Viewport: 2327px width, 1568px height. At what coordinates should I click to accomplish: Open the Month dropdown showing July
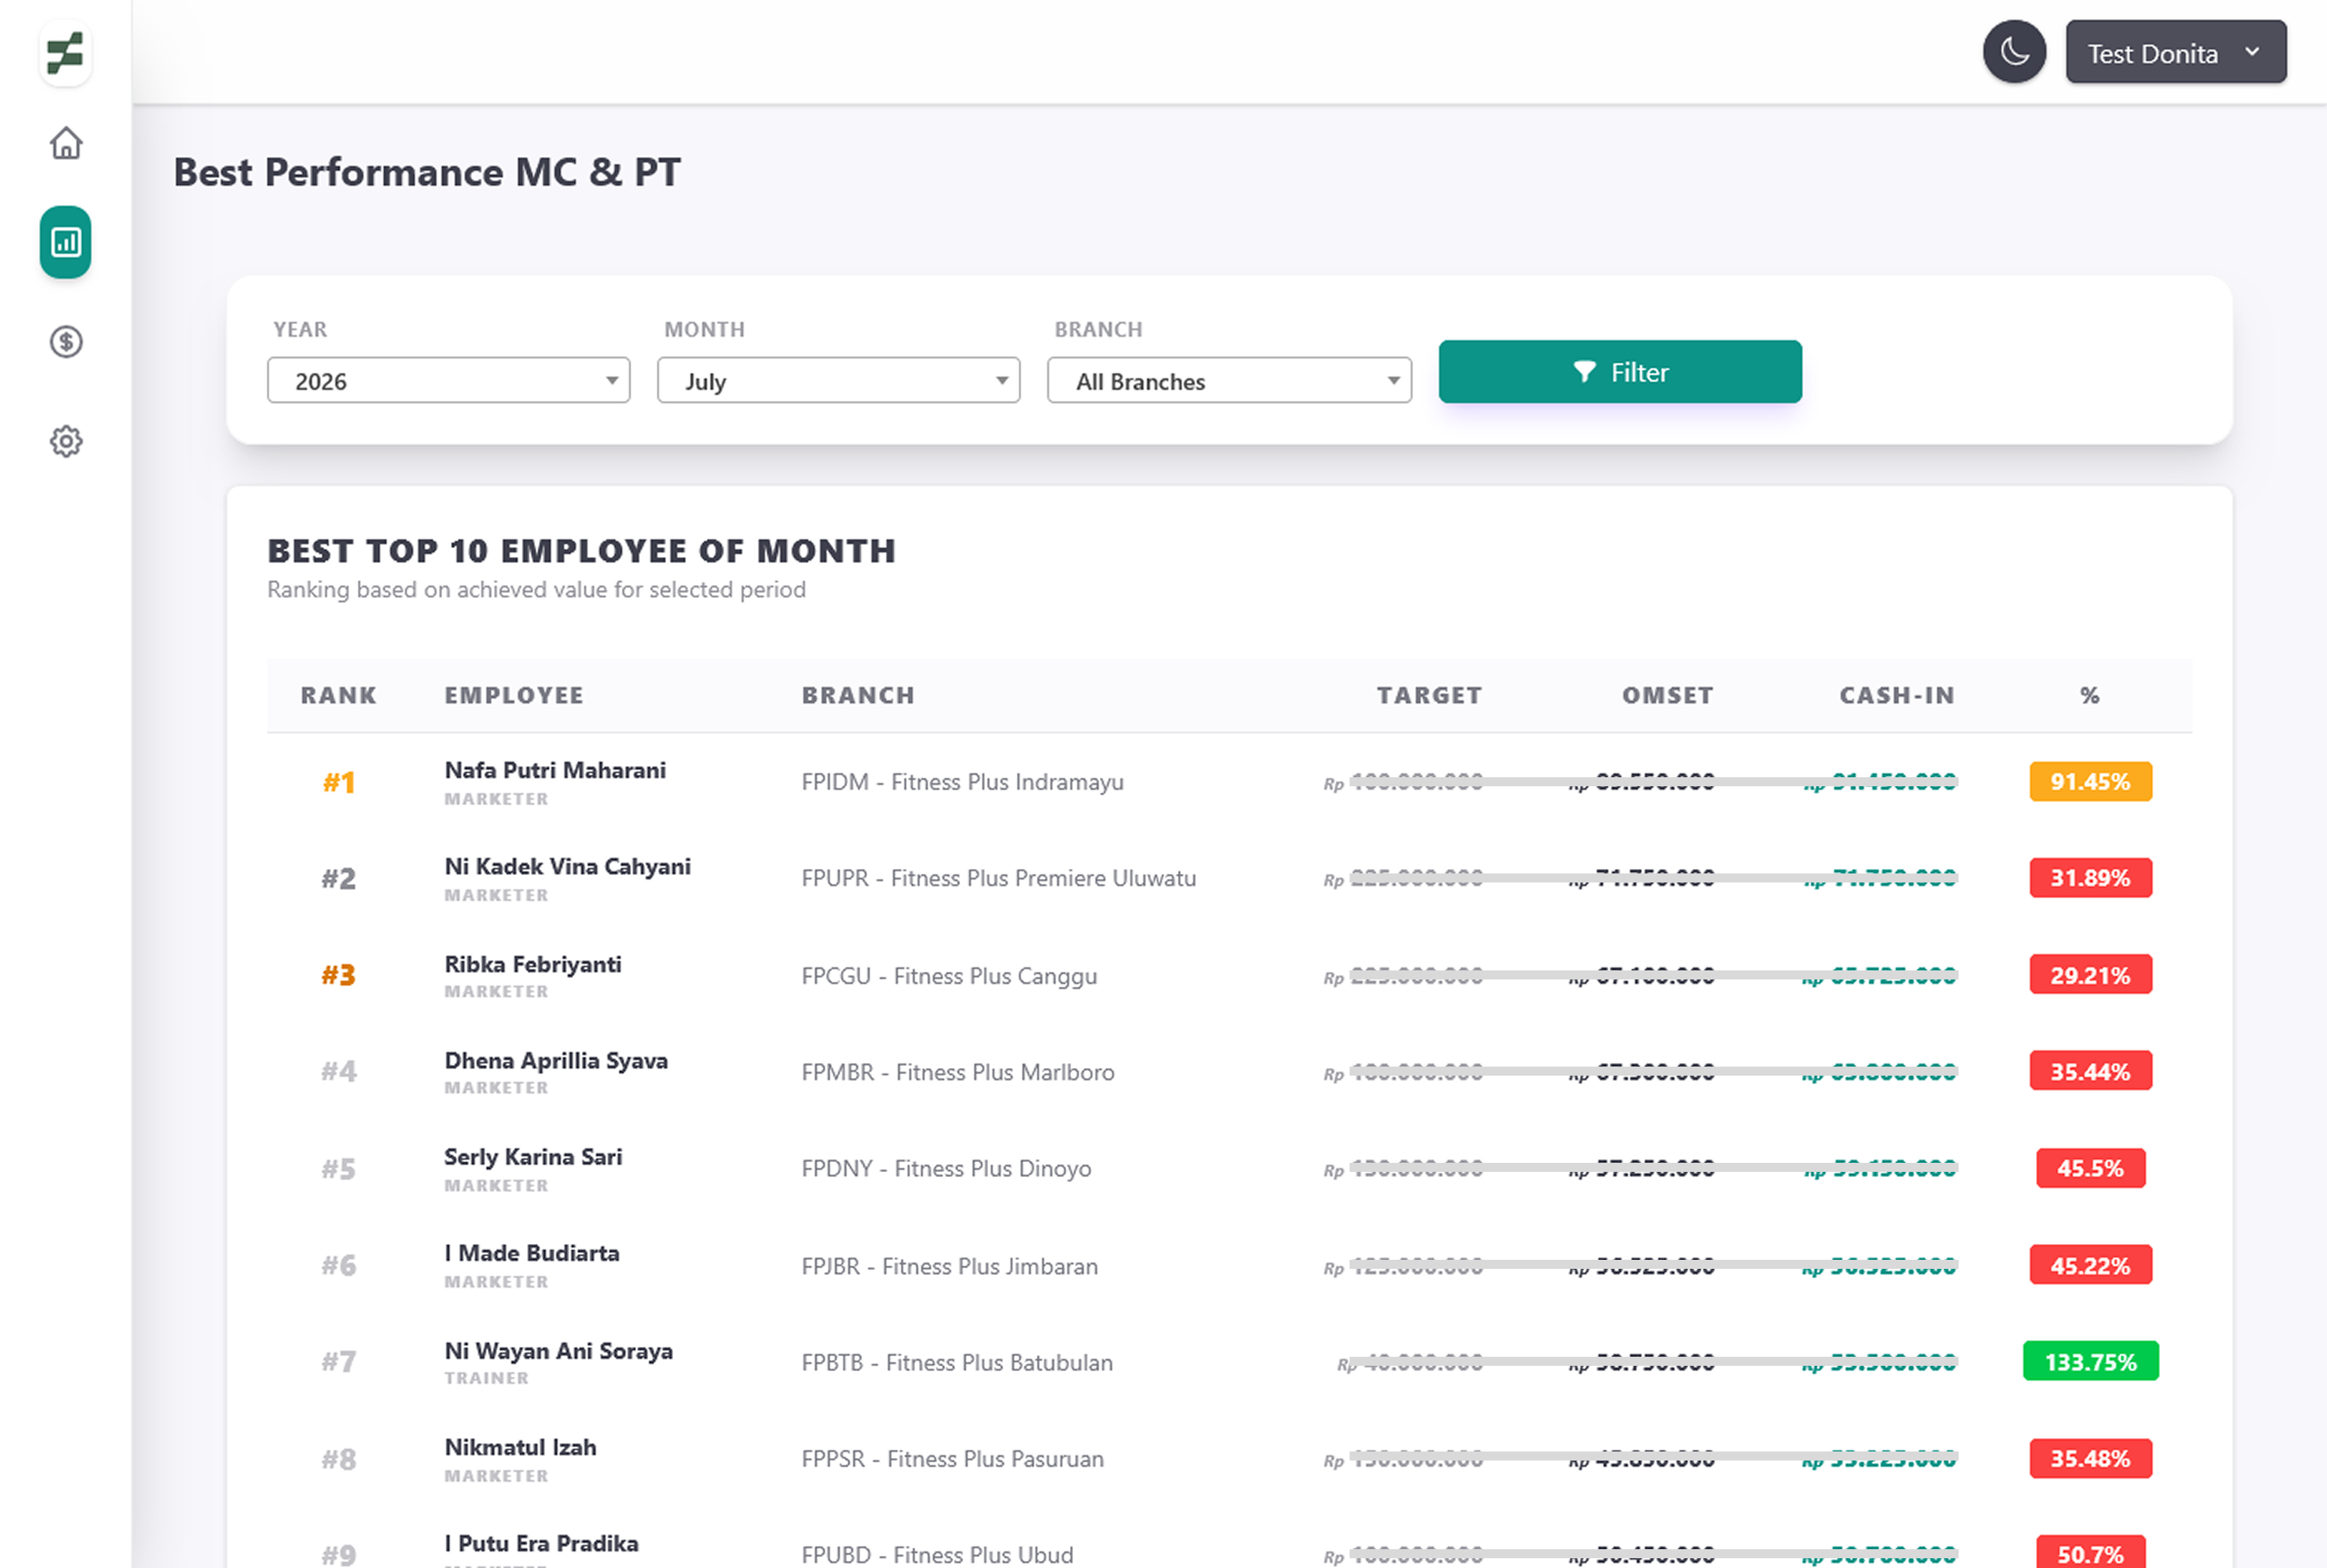point(838,380)
